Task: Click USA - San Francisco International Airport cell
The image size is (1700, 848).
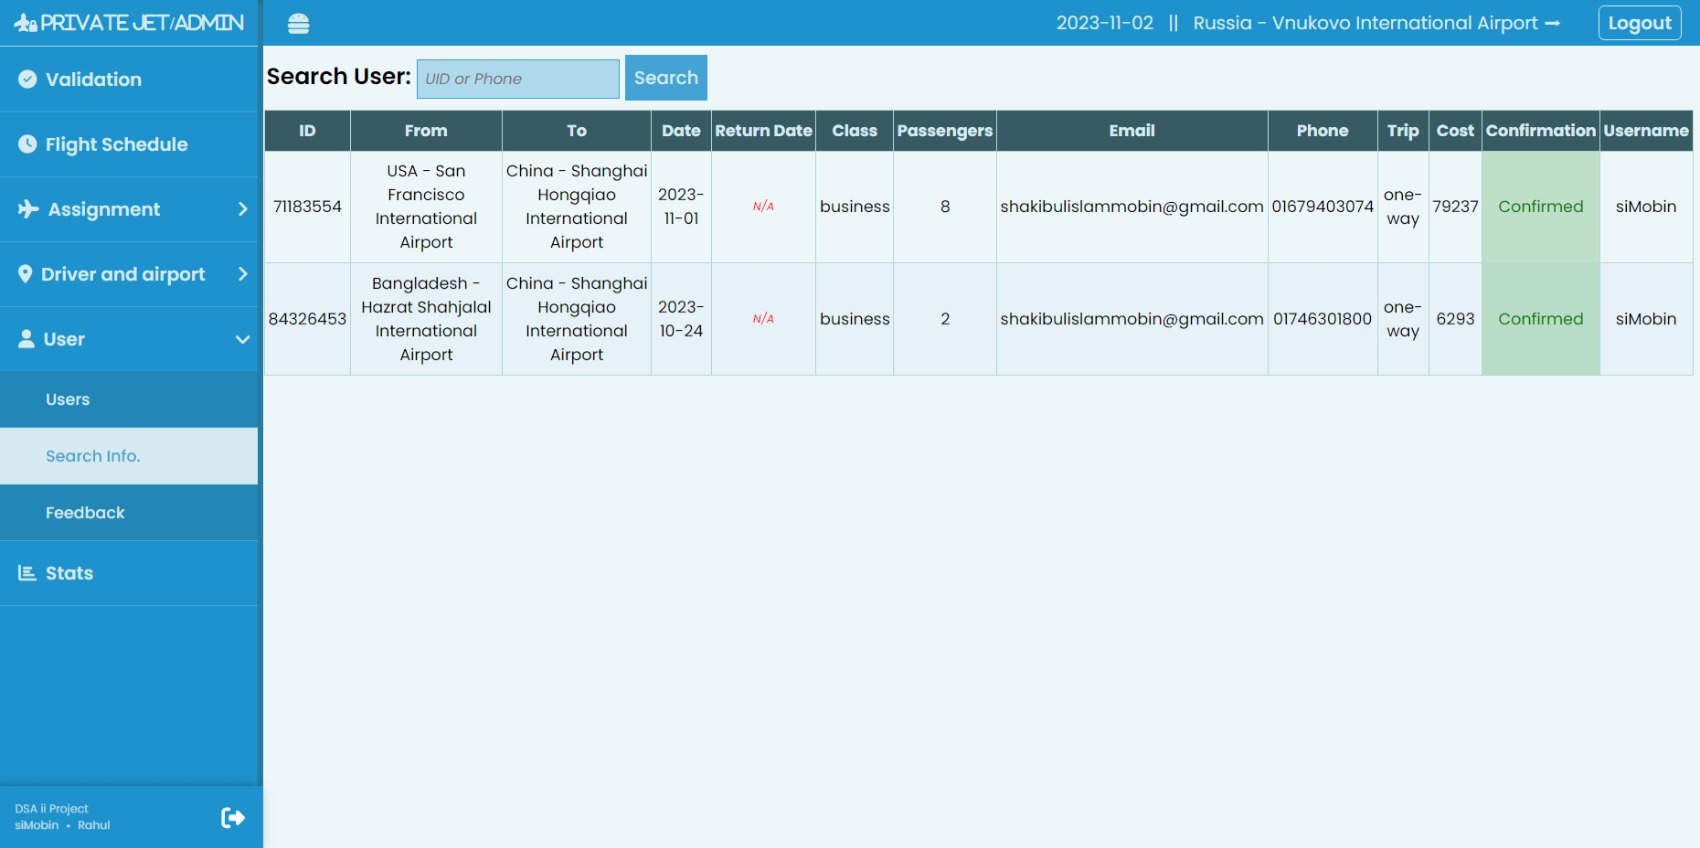Action: (426, 207)
